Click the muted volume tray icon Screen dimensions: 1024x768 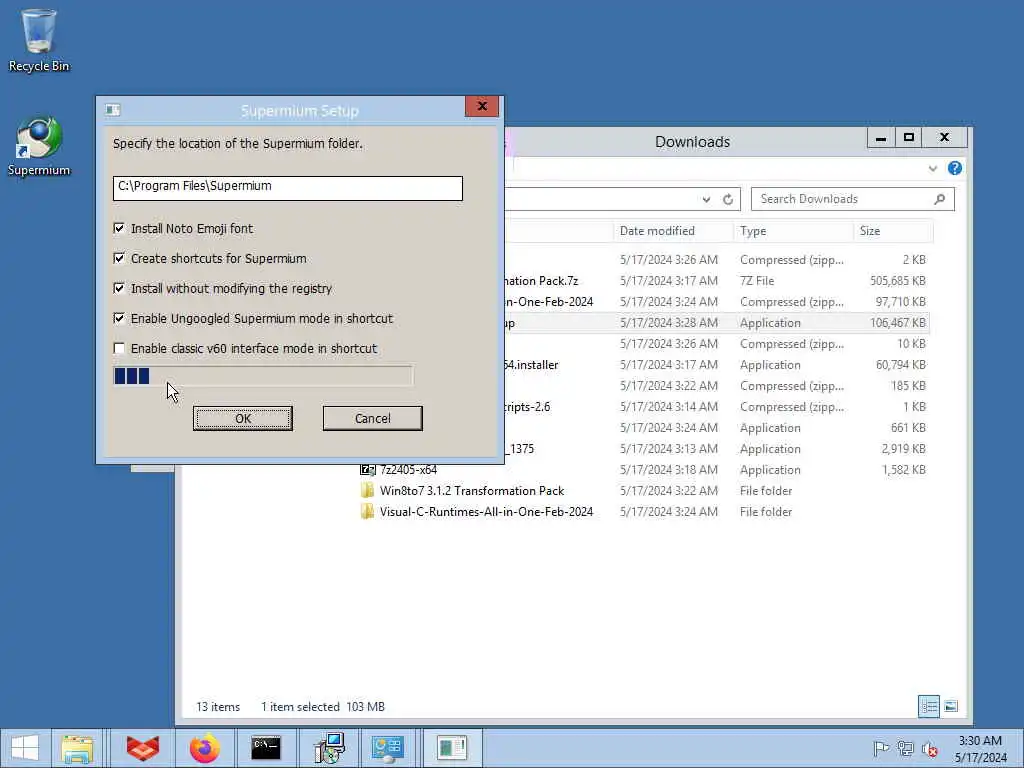coord(929,749)
